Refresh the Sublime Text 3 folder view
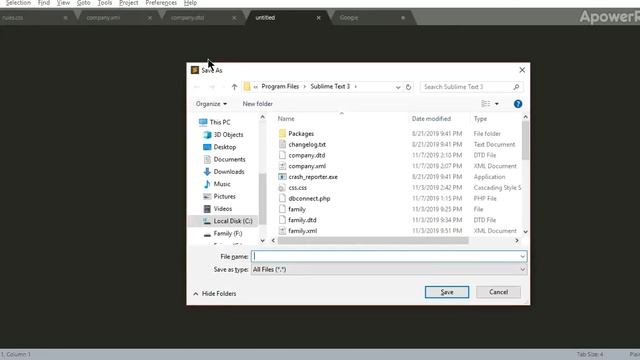640x360 pixels. (408, 87)
